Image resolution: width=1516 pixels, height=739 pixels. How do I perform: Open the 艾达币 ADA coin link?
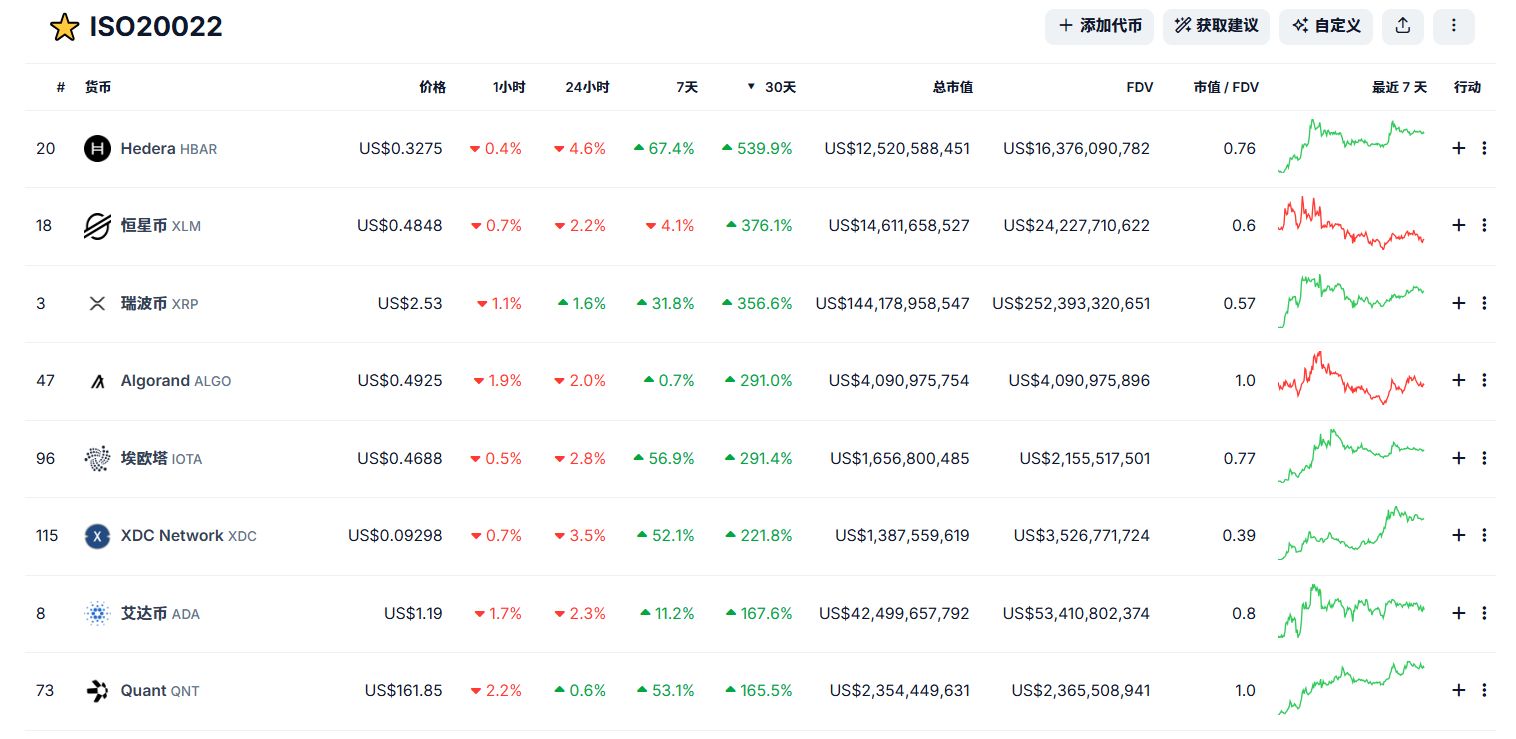(160, 613)
